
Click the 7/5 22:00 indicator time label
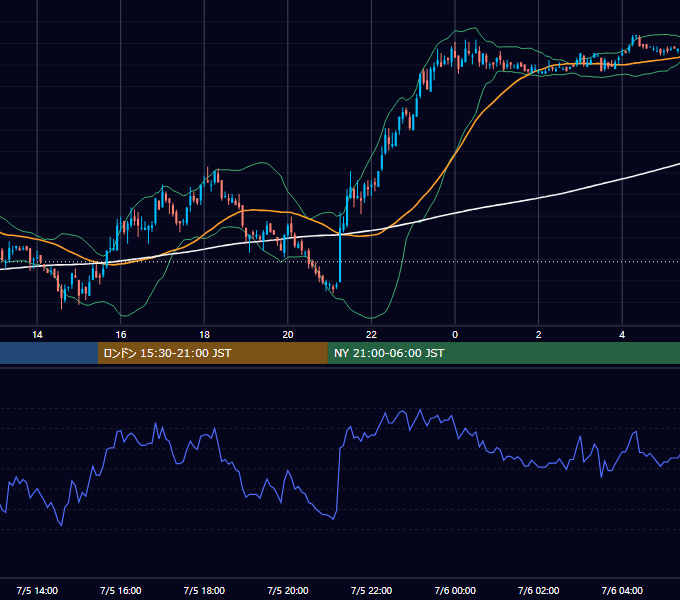coord(371,590)
